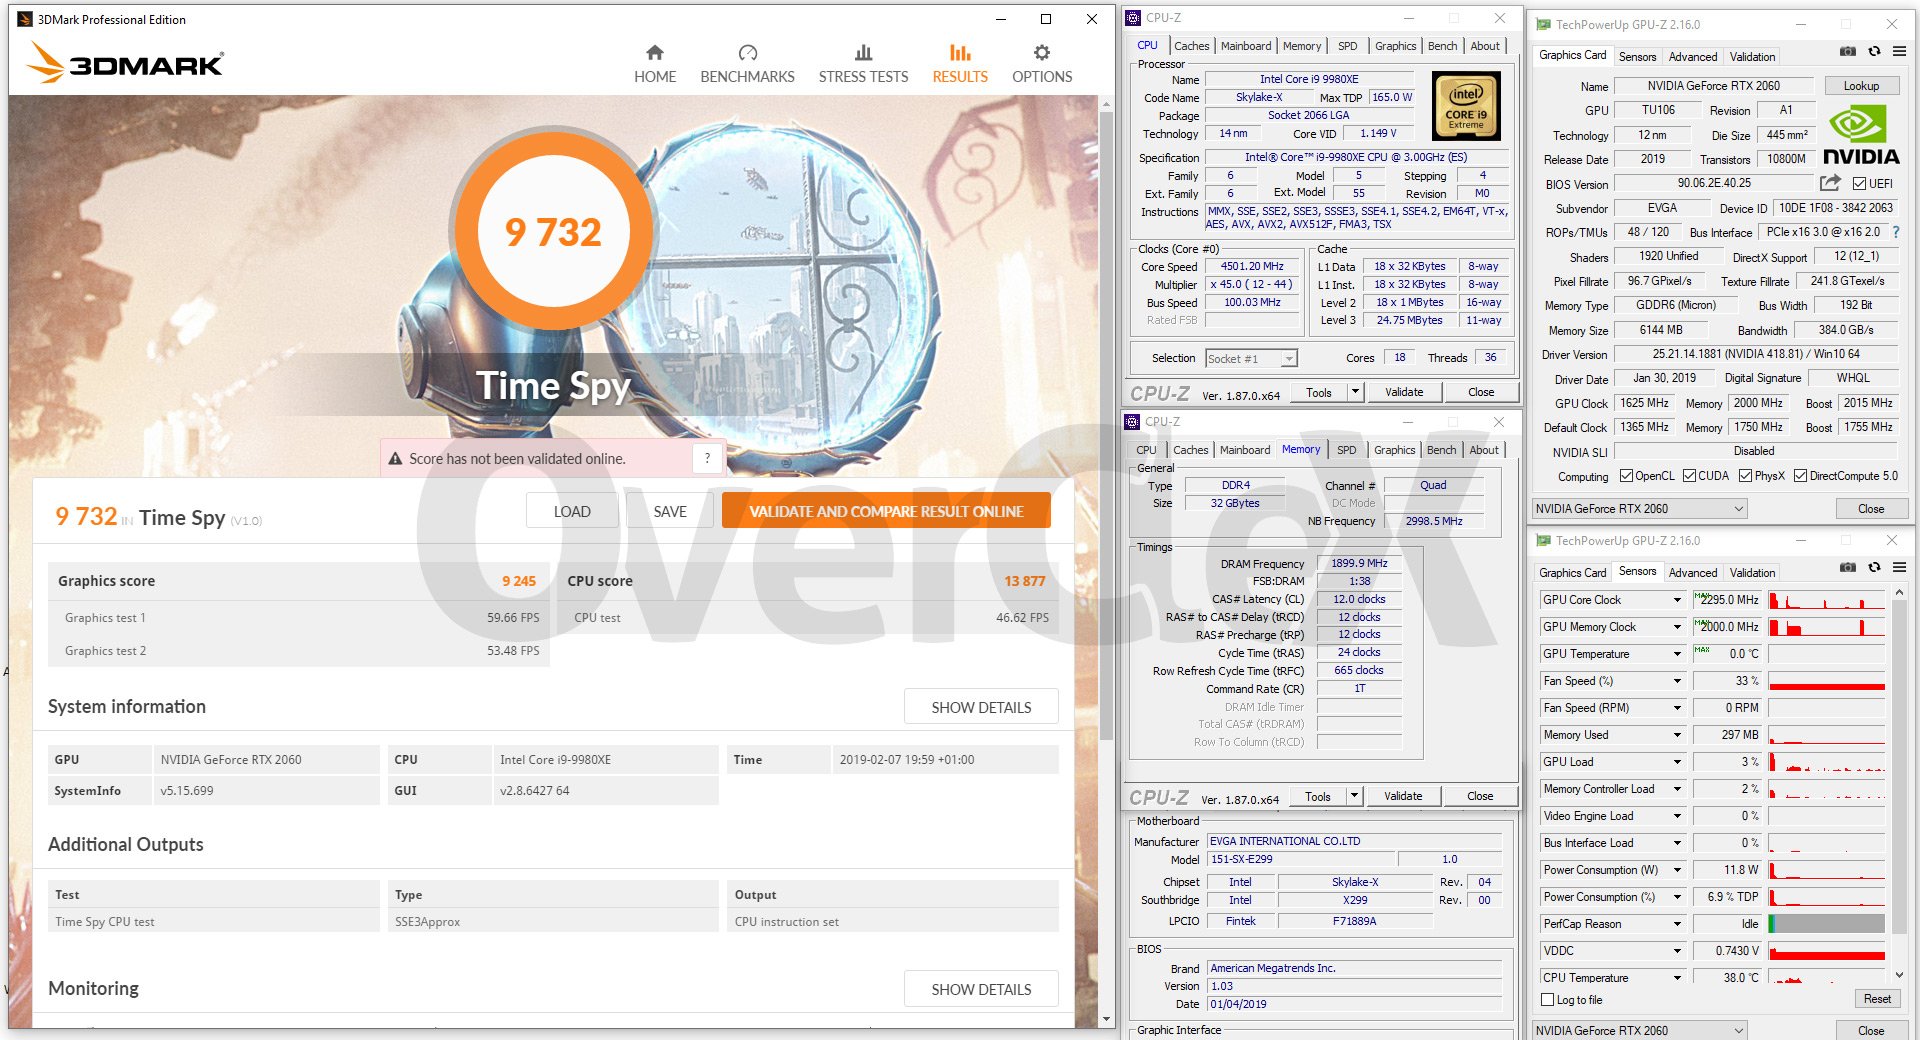Enable the Log to file checkbox
Image resolution: width=1920 pixels, height=1040 pixels.
[x=1548, y=1000]
